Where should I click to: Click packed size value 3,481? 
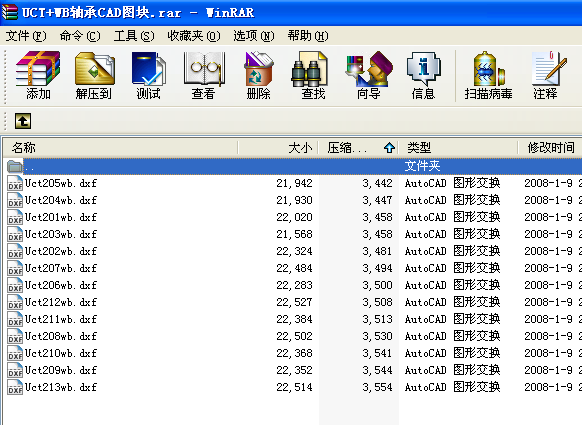(x=377, y=252)
